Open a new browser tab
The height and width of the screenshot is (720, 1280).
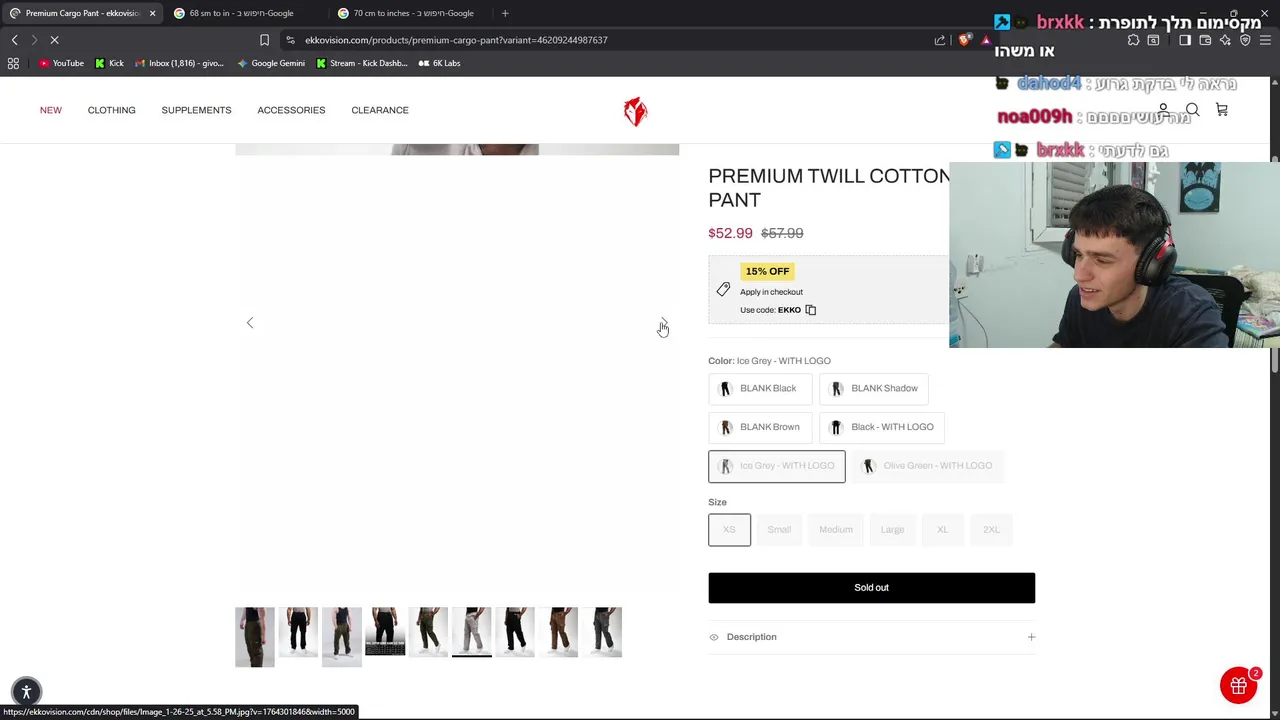[505, 13]
